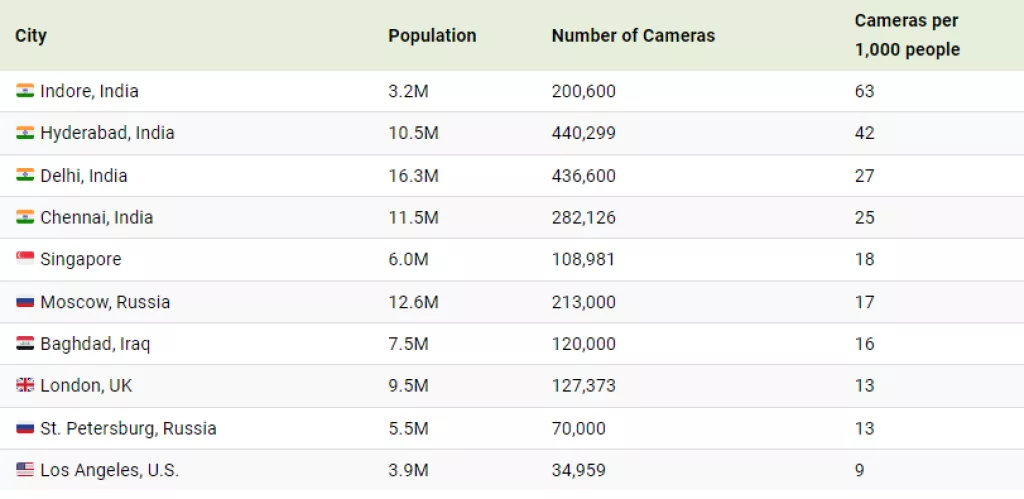Click Indore's 63 cameras per 1,000 value
The width and height of the screenshot is (1024, 499).
coord(864,91)
